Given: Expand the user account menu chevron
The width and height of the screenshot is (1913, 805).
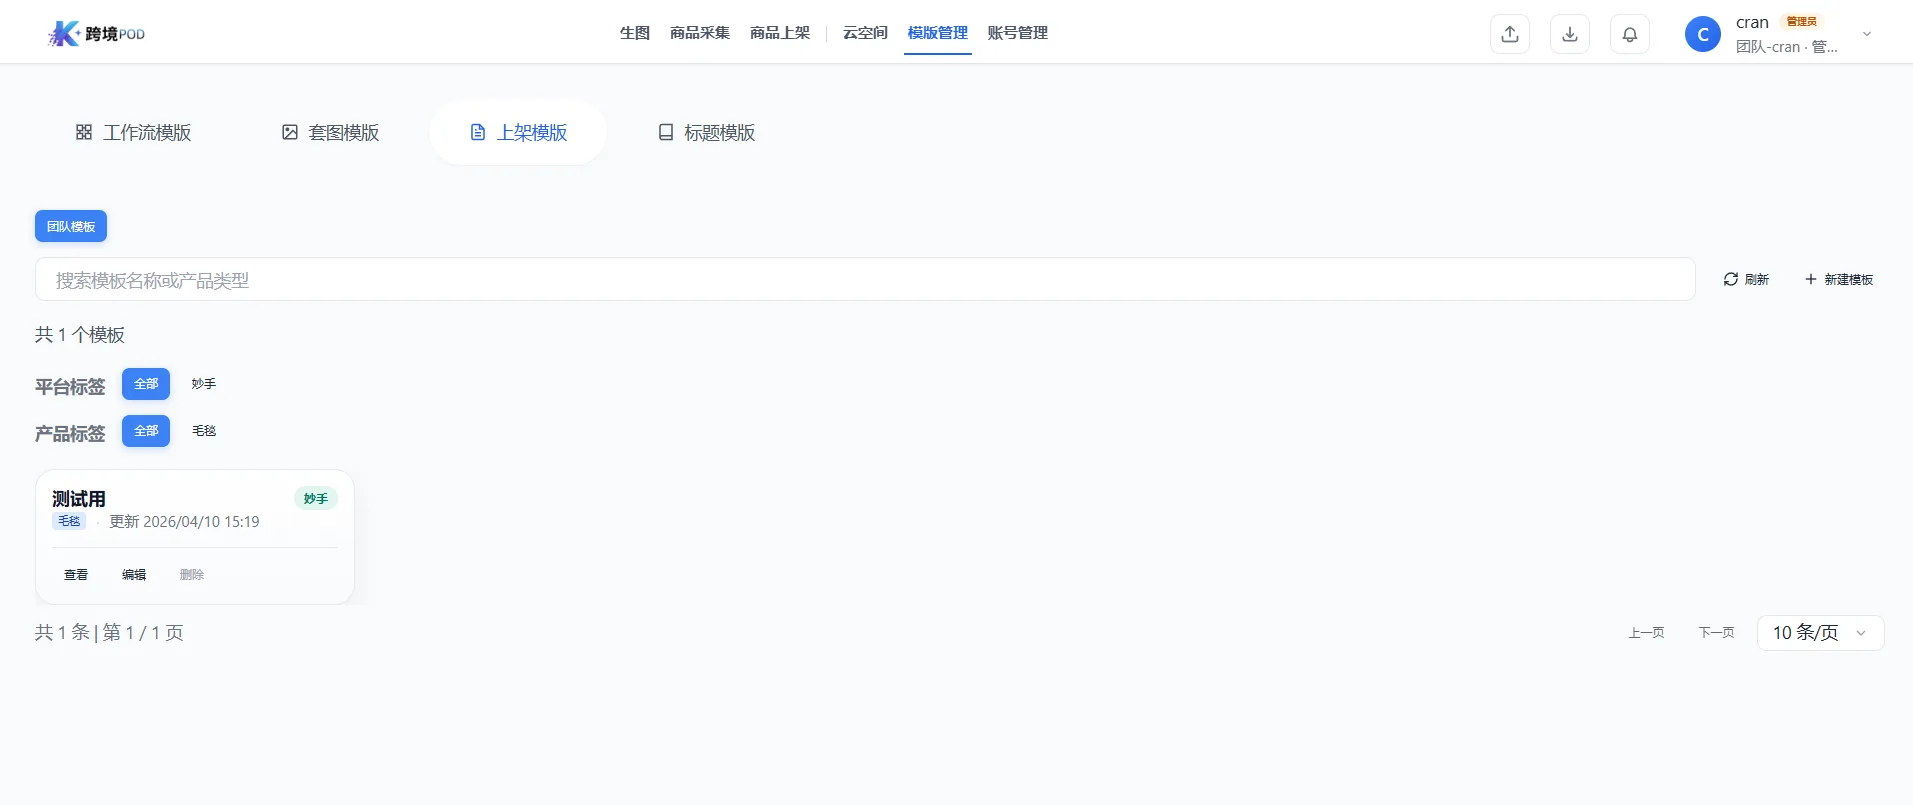Looking at the screenshot, I should (x=1866, y=34).
